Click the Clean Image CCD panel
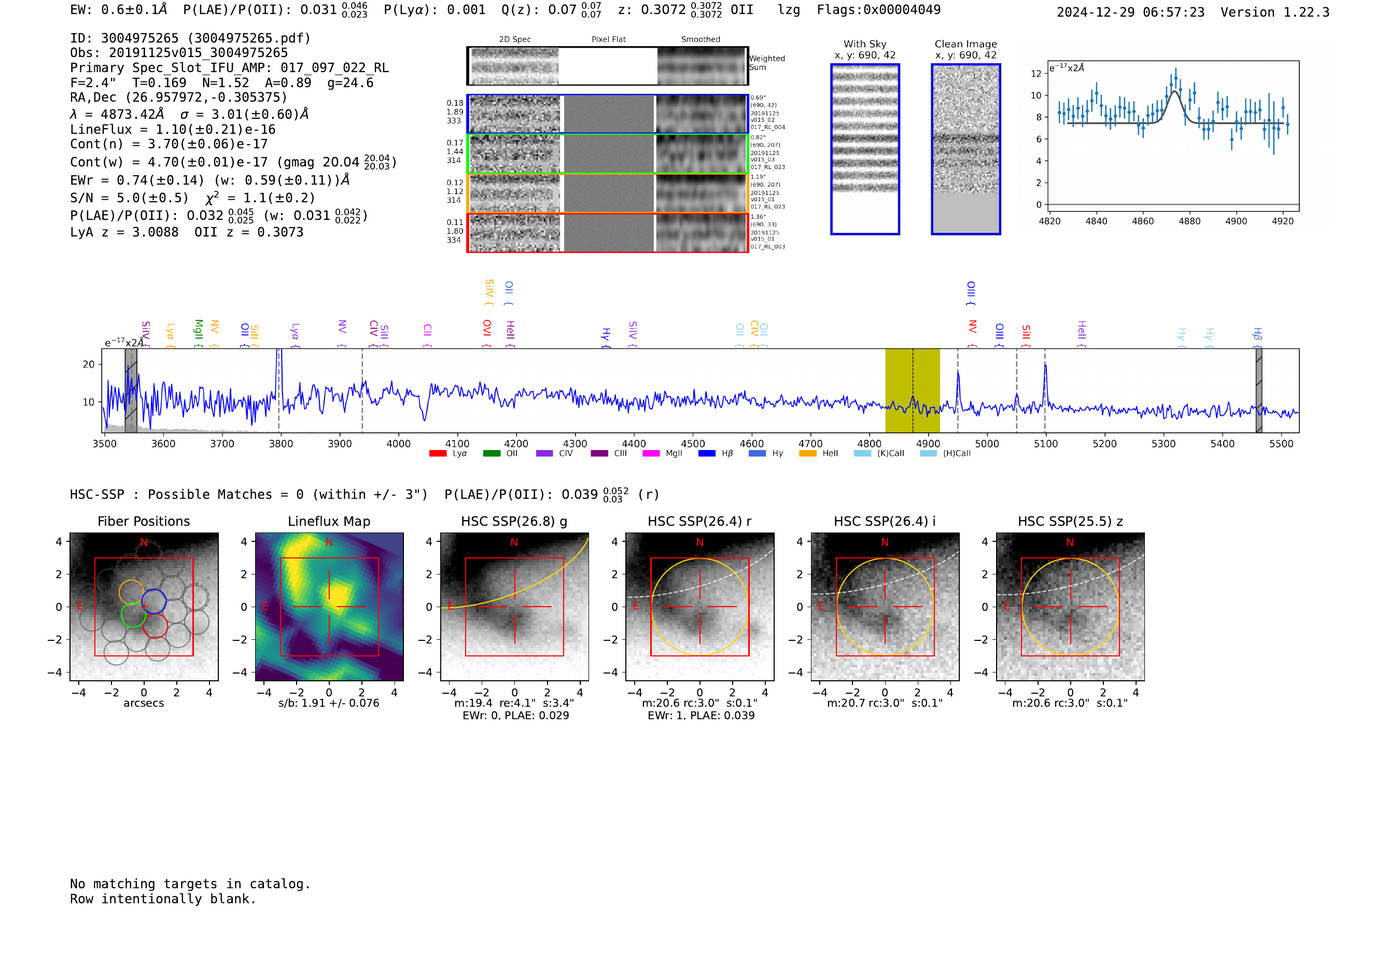Viewport: 1400px width, 953px height. [x=966, y=149]
